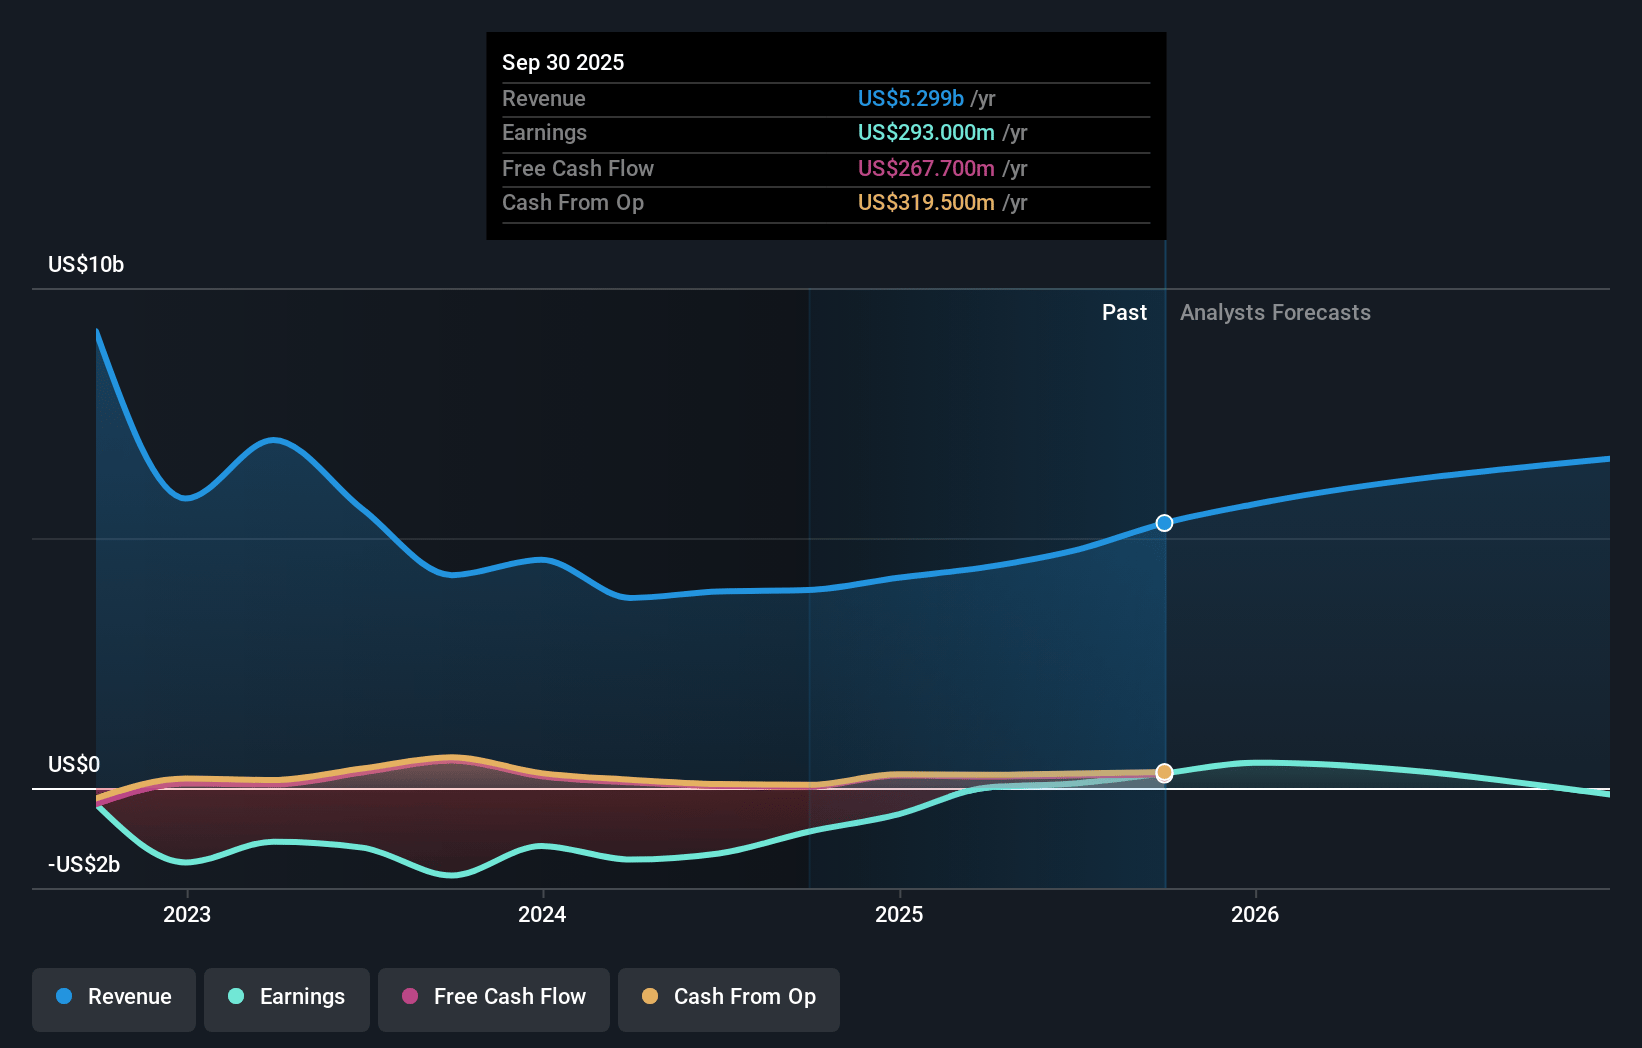Screen dimensions: 1642x1048
Task: Toggle the Revenue legend button
Action: (114, 997)
